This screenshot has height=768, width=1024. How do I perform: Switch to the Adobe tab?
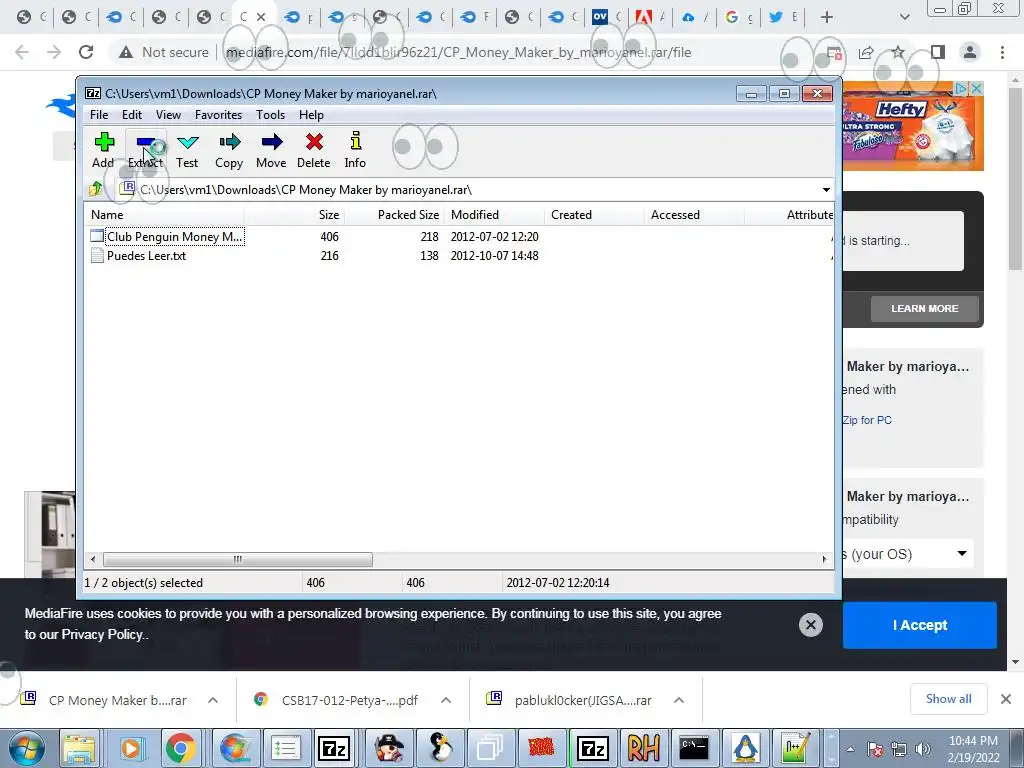650,17
